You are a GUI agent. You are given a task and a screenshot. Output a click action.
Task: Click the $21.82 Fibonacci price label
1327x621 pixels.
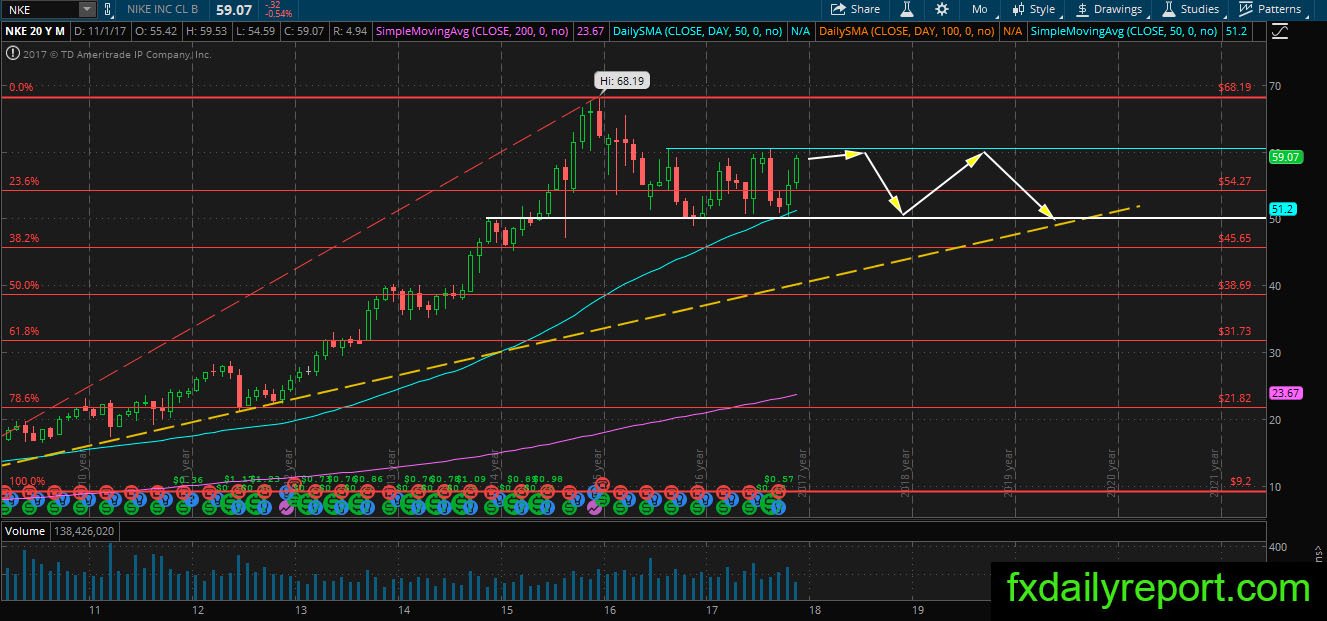[x=1235, y=398]
